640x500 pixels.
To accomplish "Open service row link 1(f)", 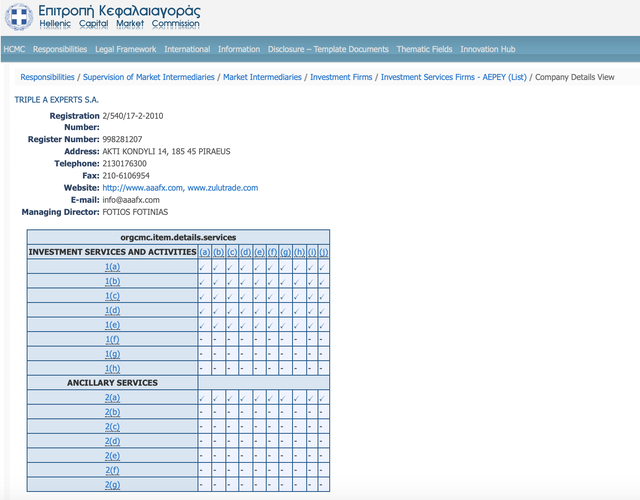I will (113, 340).
